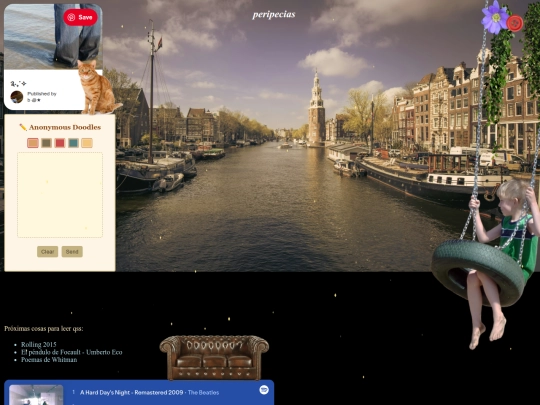The height and width of the screenshot is (405, 540).
Task: Click the orange cat image
Action: [x=98, y=87]
